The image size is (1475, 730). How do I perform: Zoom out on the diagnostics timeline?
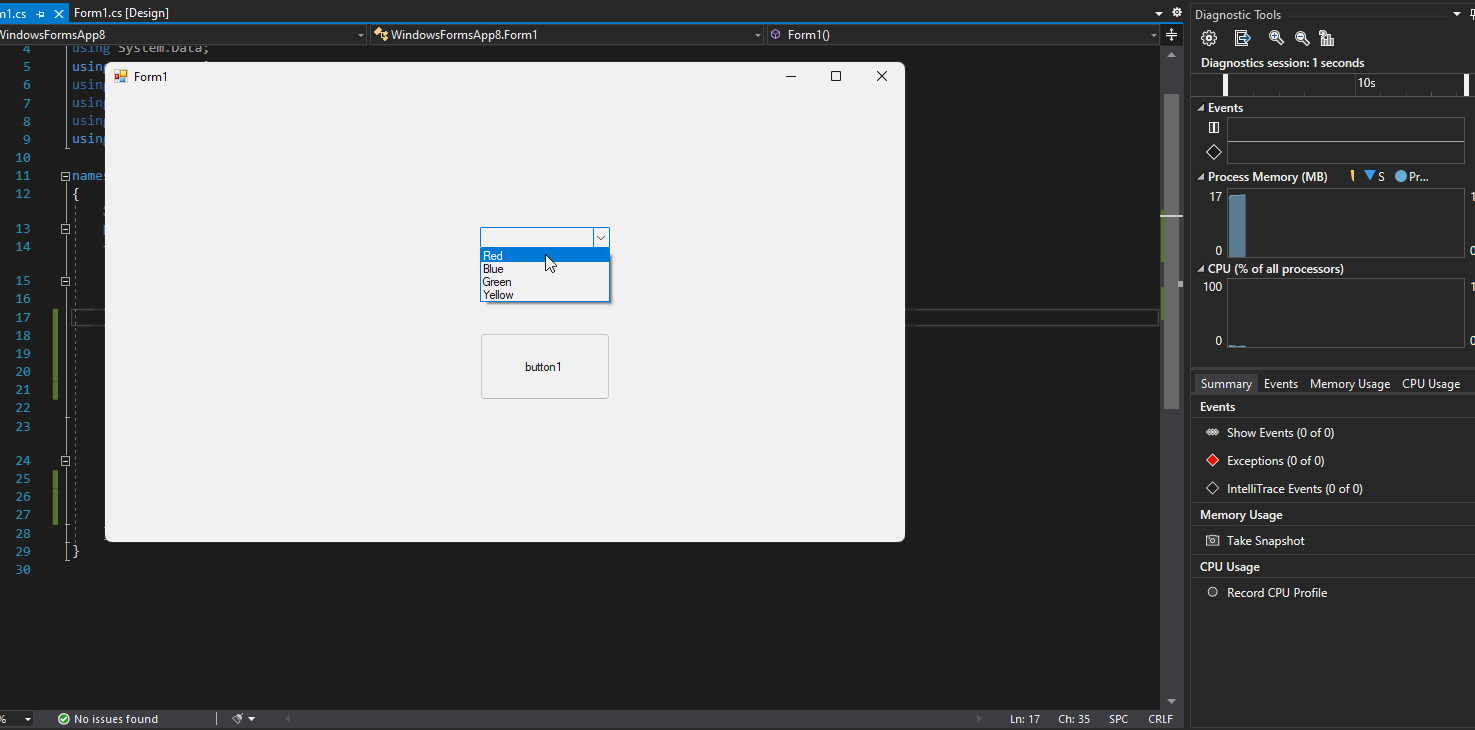1302,38
